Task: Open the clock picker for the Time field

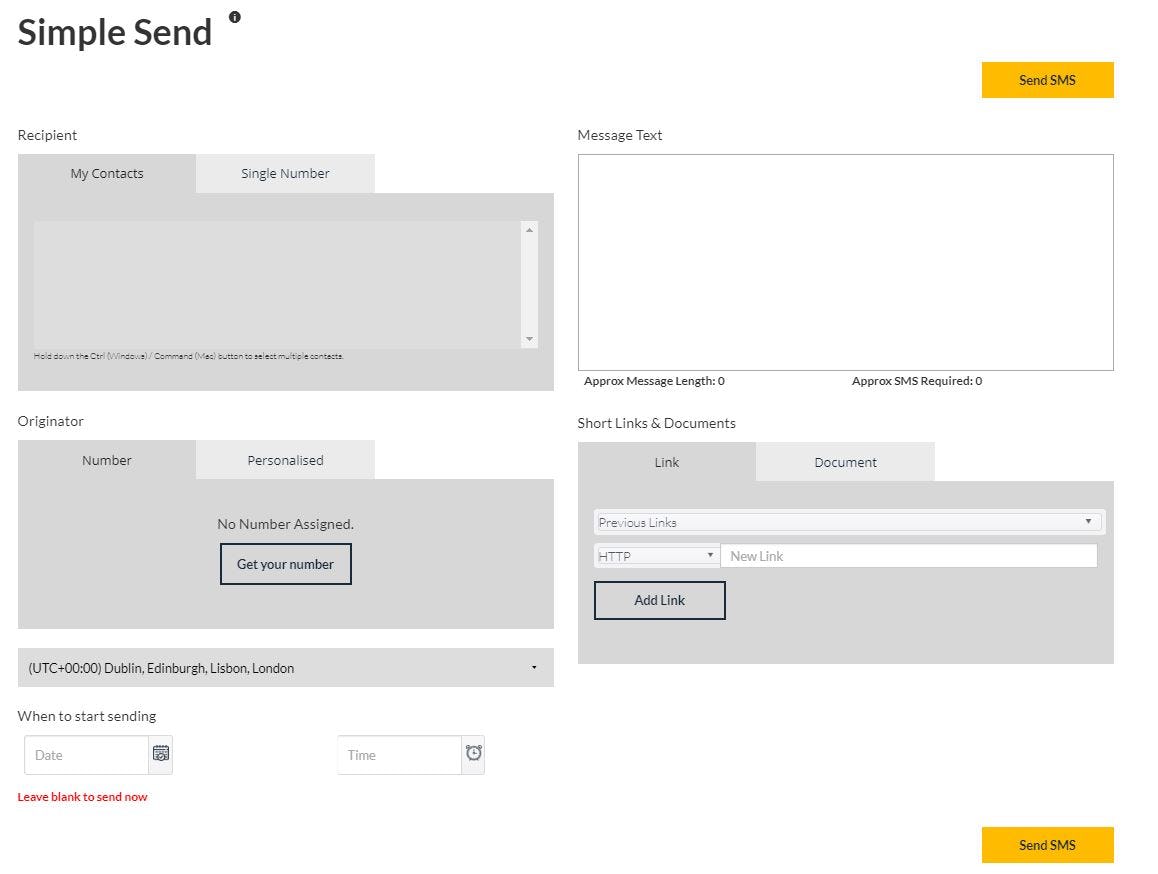Action: tap(473, 753)
